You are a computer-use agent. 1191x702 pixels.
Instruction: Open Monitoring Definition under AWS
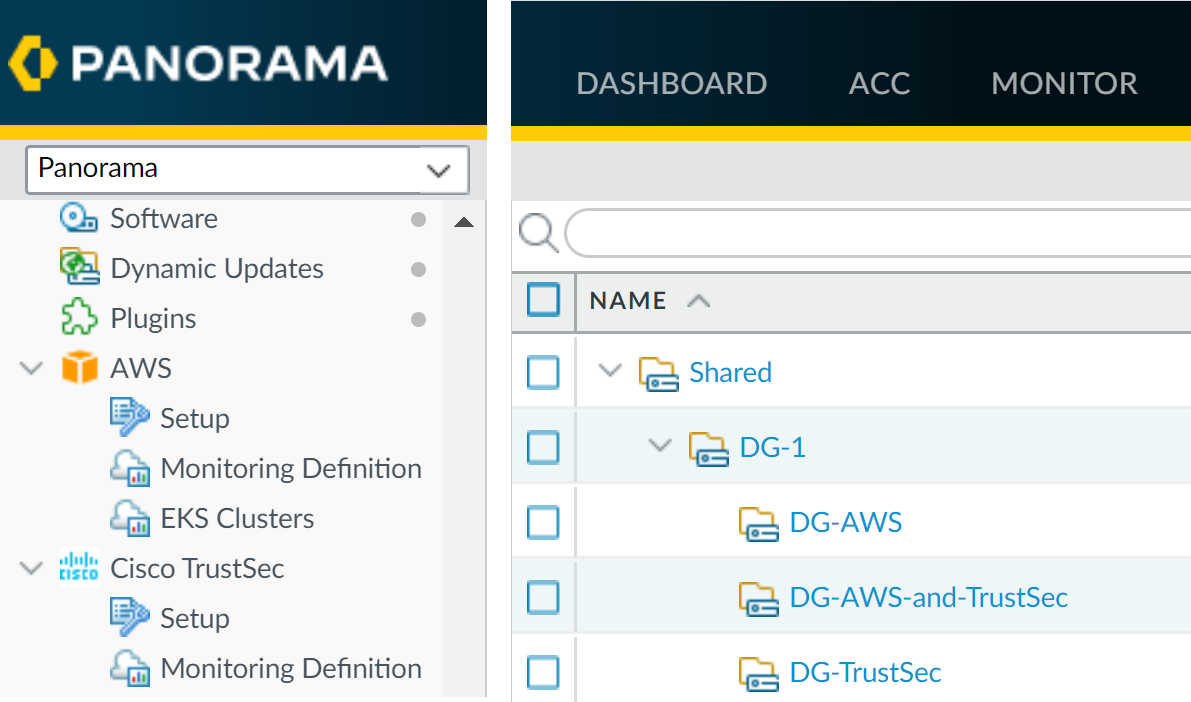click(290, 468)
